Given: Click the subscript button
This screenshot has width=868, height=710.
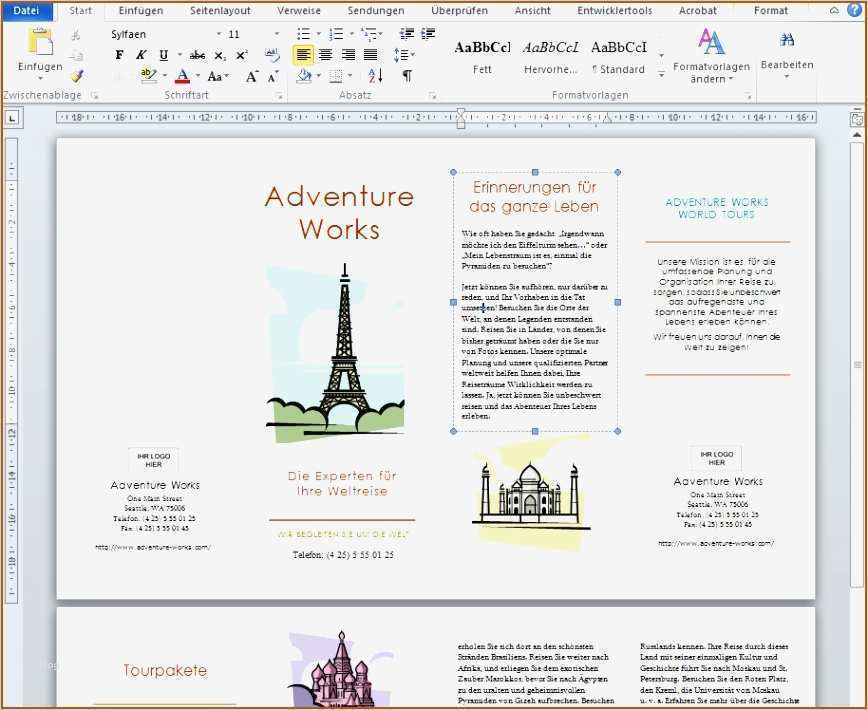Looking at the screenshot, I should (220, 55).
